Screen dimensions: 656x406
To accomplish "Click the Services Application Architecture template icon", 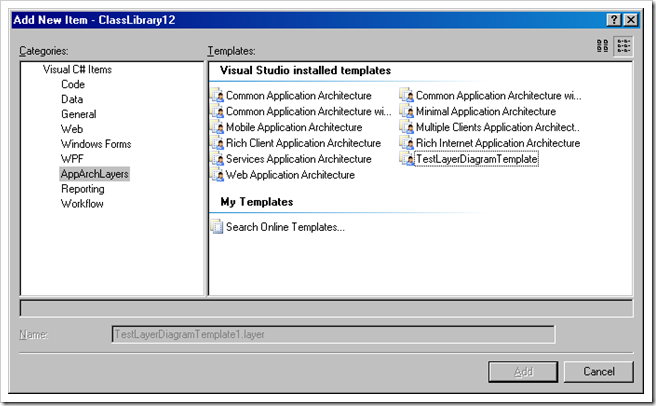I will (x=218, y=159).
